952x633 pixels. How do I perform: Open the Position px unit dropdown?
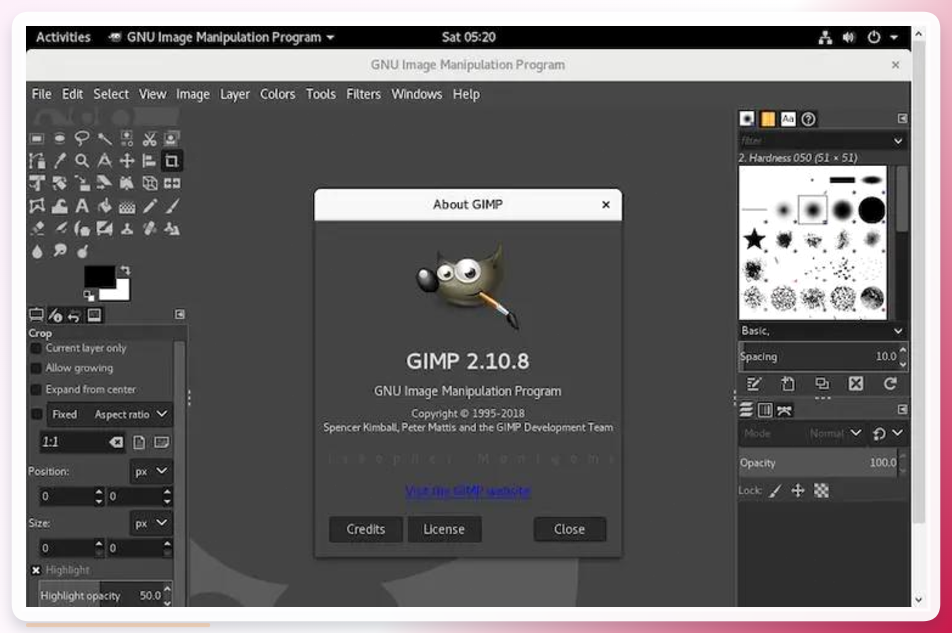pos(151,471)
